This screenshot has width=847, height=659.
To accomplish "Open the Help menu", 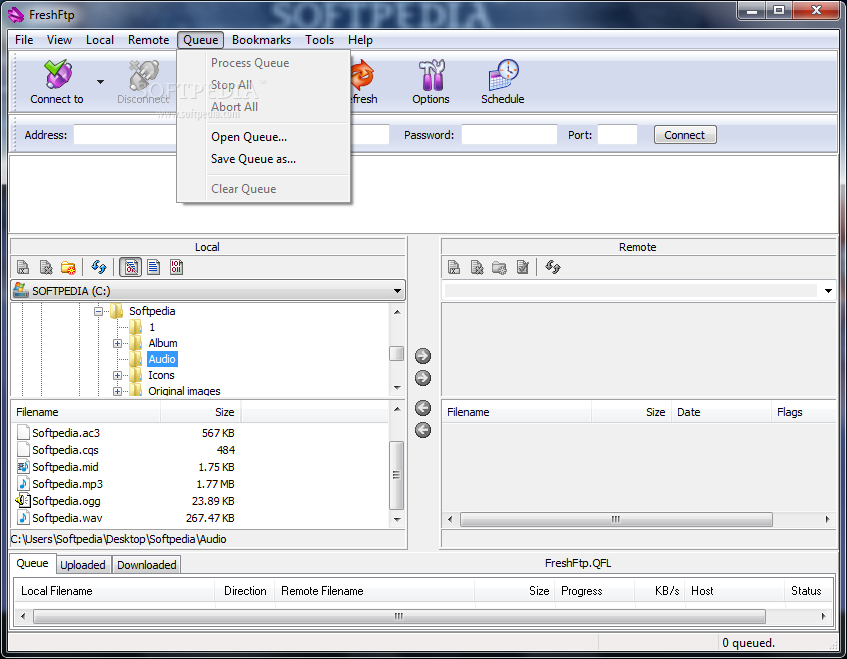I will point(360,40).
